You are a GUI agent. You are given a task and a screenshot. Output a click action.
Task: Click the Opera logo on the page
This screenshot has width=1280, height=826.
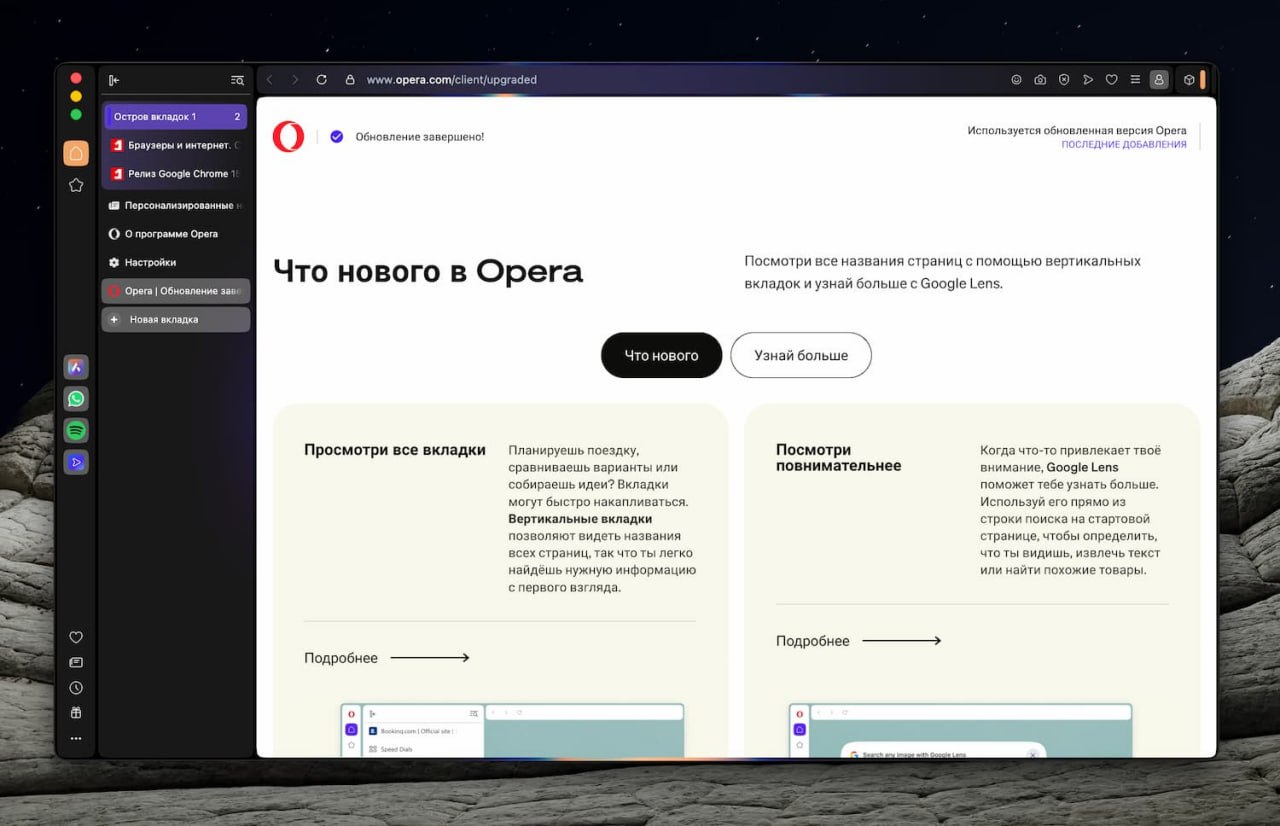click(288, 136)
